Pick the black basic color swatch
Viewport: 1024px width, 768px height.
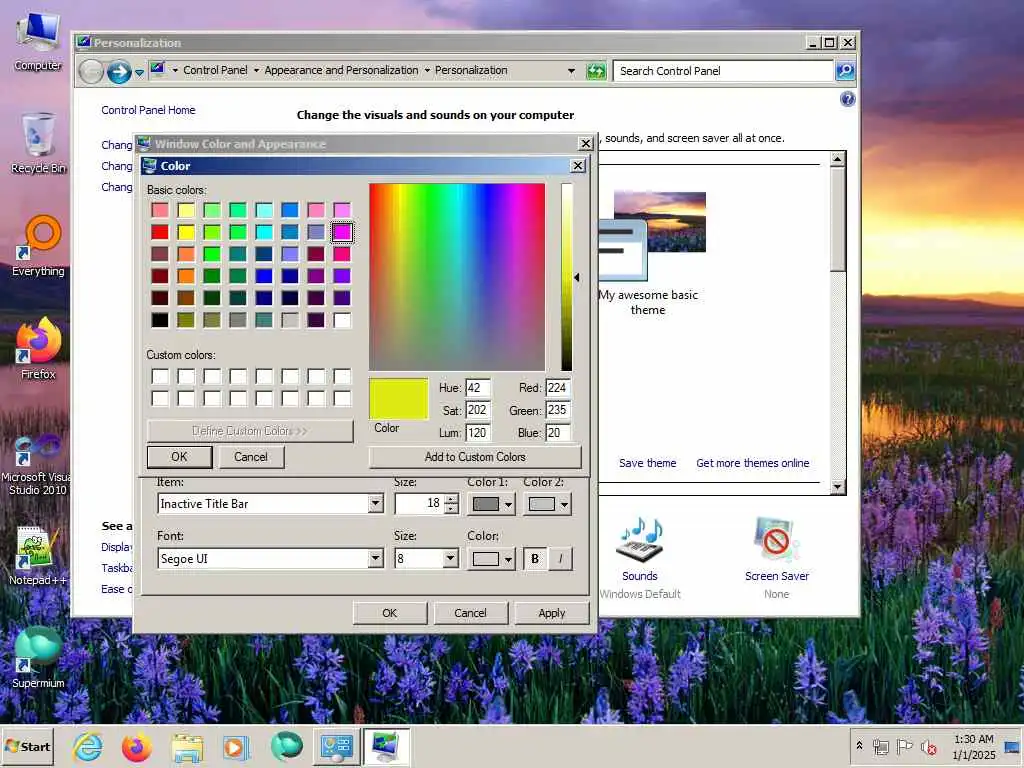pyautogui.click(x=160, y=320)
